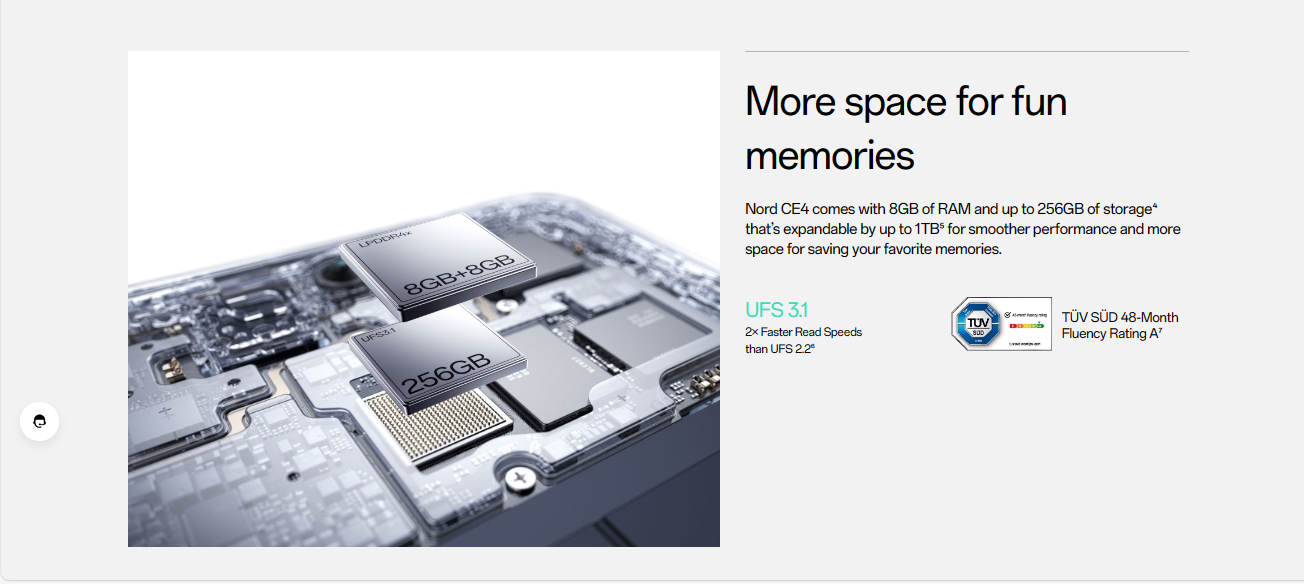Click the TÜV SÜD certificate badge thumbnail
Image resolution: width=1304 pixels, height=584 pixels.
(x=1001, y=323)
